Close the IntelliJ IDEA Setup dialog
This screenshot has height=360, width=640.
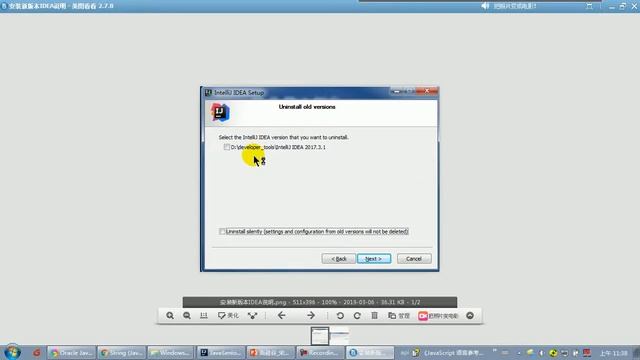pyautogui.click(x=427, y=91)
